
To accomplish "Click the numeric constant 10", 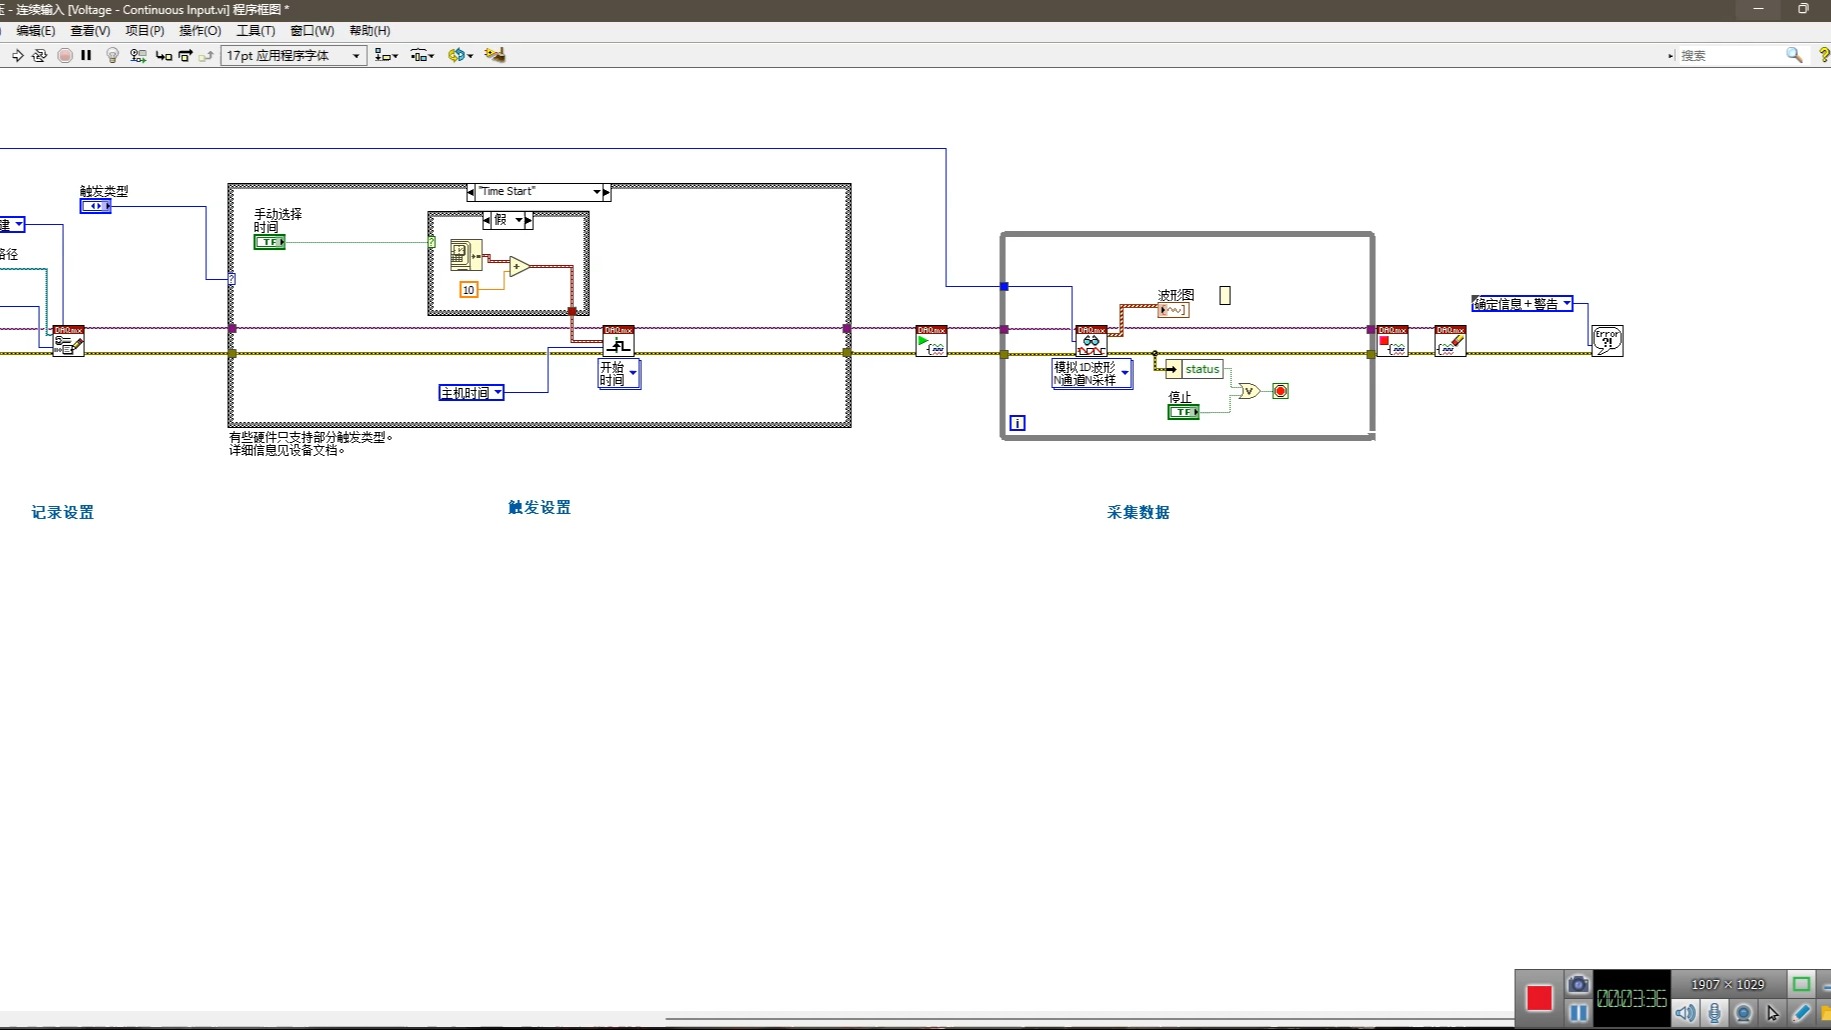I will 468,290.
